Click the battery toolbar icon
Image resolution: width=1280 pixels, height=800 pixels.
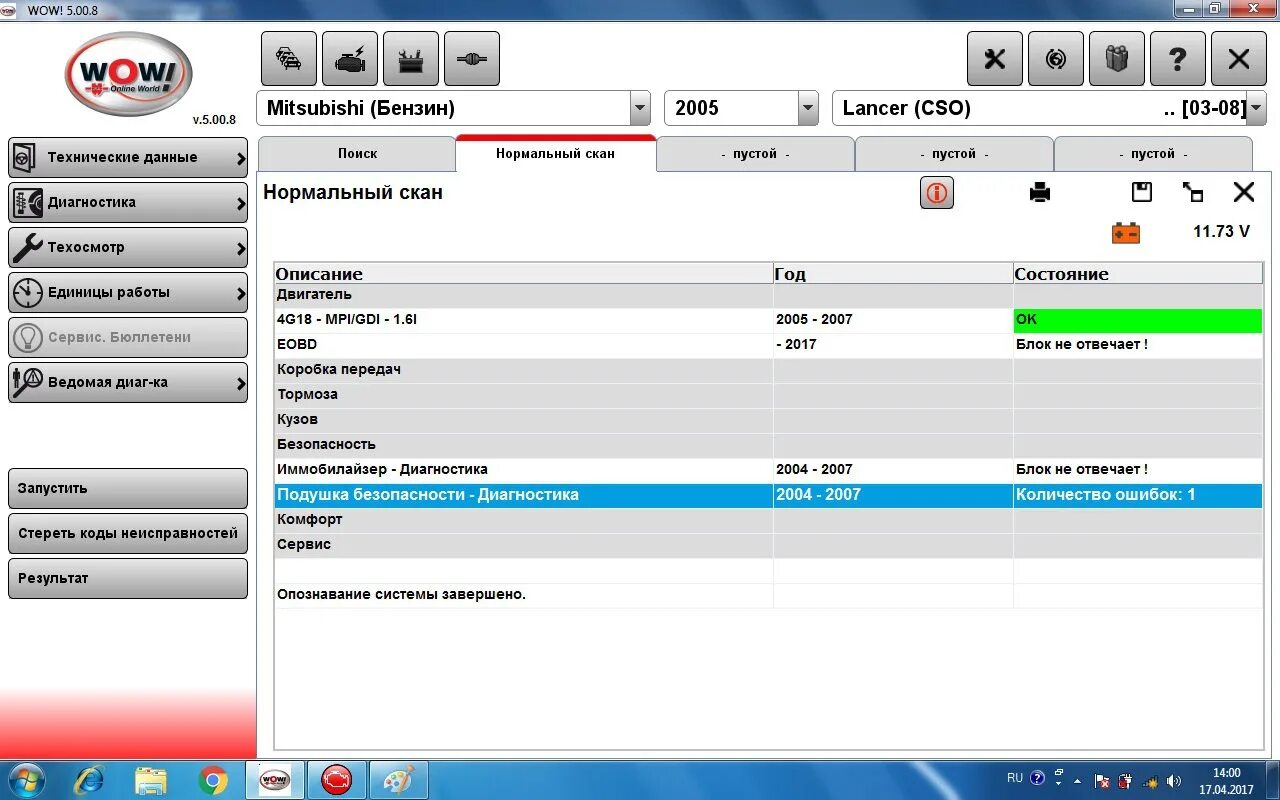(411, 59)
